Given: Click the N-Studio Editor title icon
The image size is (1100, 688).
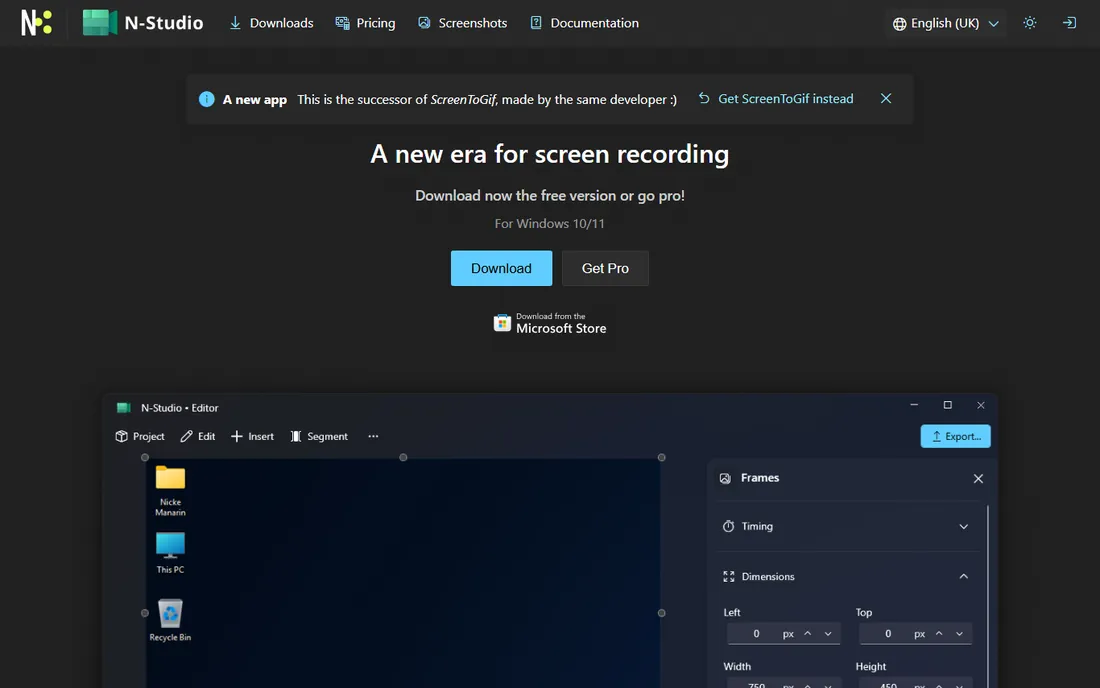Looking at the screenshot, I should [123, 407].
